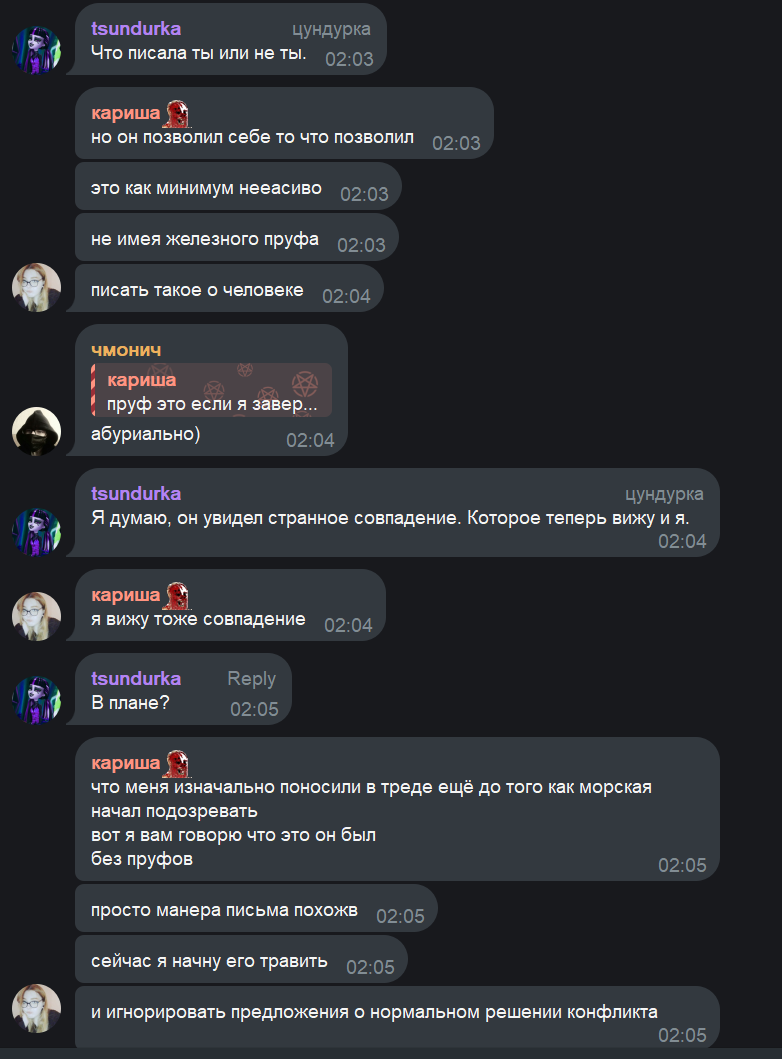Open the quoted reply 'пруф это если я завер...'
The image size is (782, 1059).
(211, 390)
